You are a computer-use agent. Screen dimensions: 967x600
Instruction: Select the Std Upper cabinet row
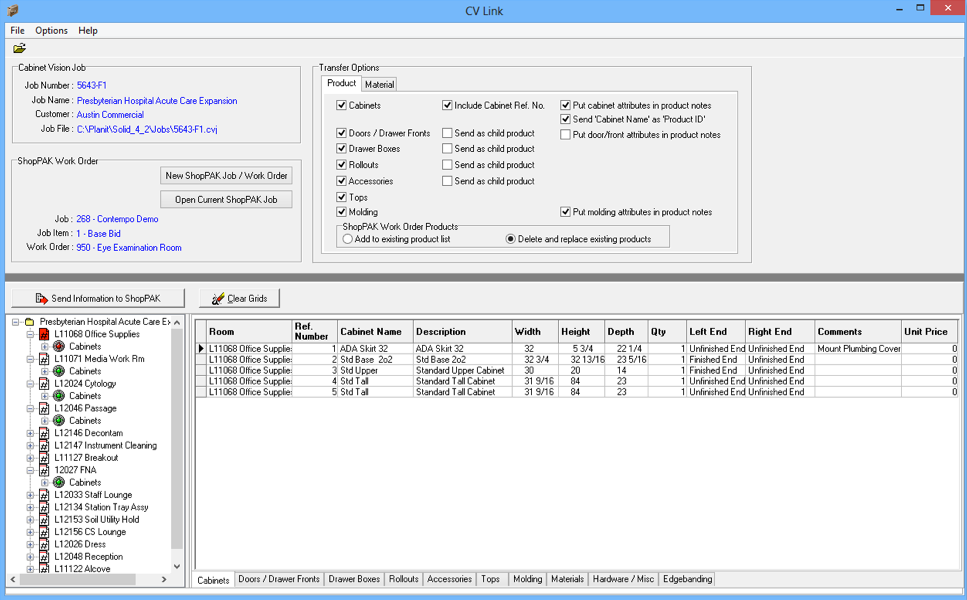pyautogui.click(x=370, y=370)
